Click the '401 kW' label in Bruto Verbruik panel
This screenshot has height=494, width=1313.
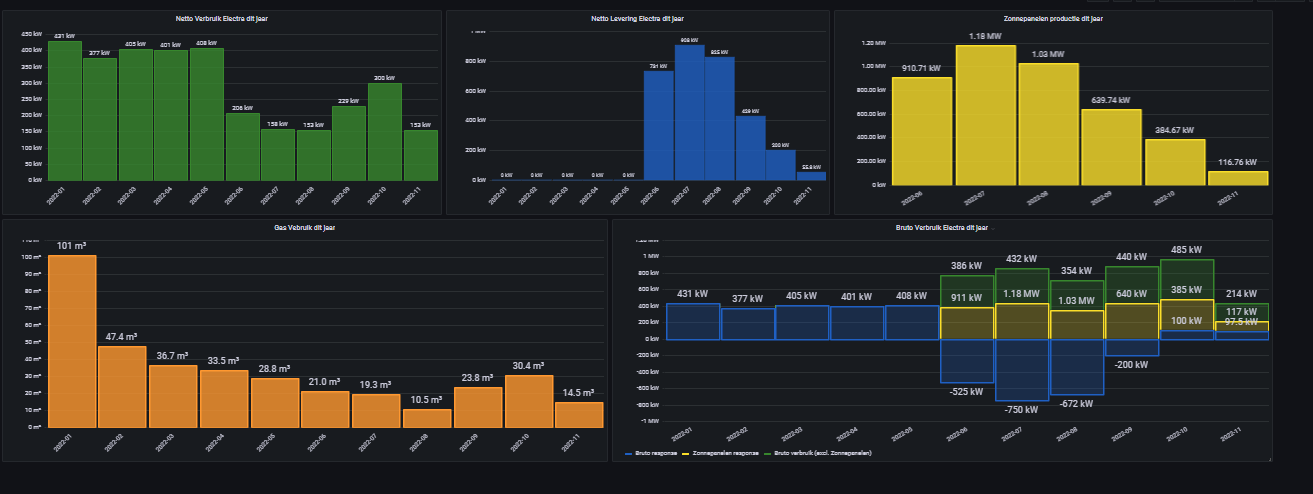[857, 296]
